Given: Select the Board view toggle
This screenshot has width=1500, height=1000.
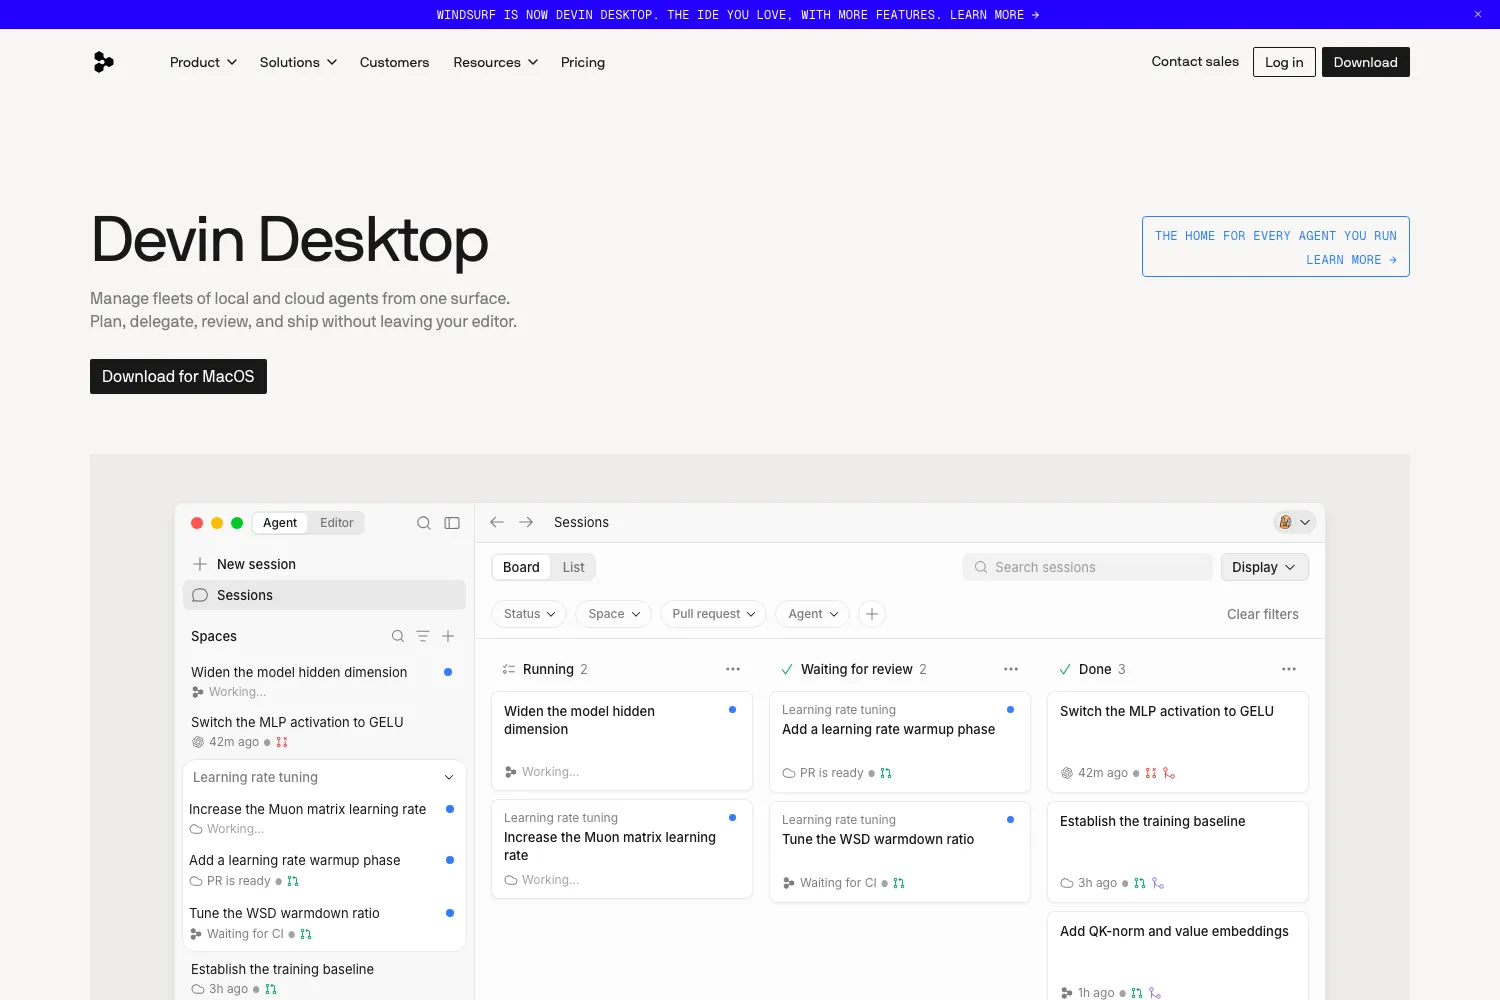Looking at the screenshot, I should (521, 567).
